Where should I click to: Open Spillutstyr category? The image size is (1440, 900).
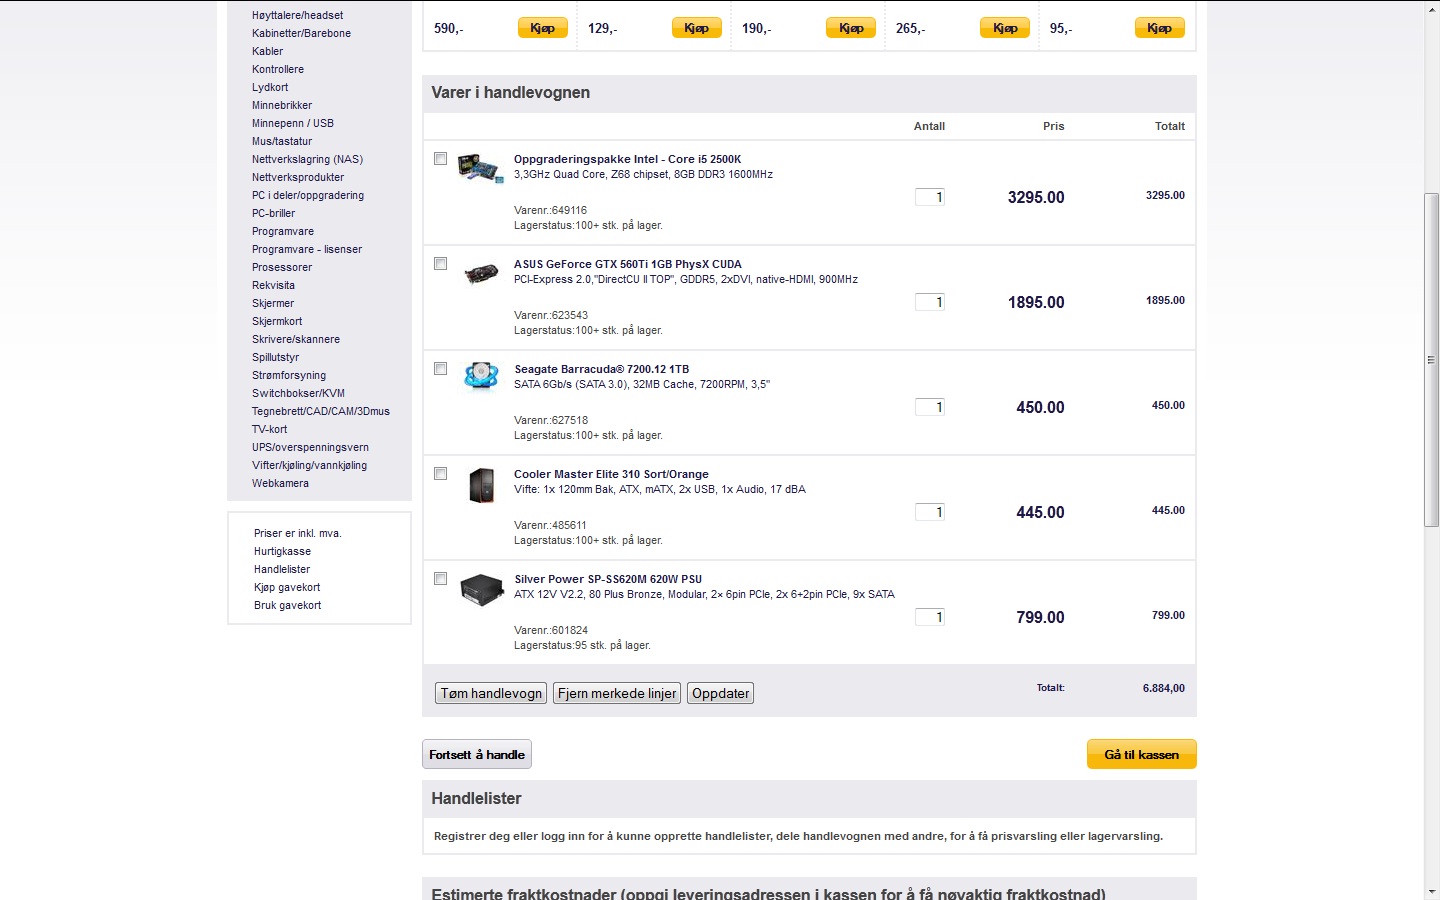point(275,357)
